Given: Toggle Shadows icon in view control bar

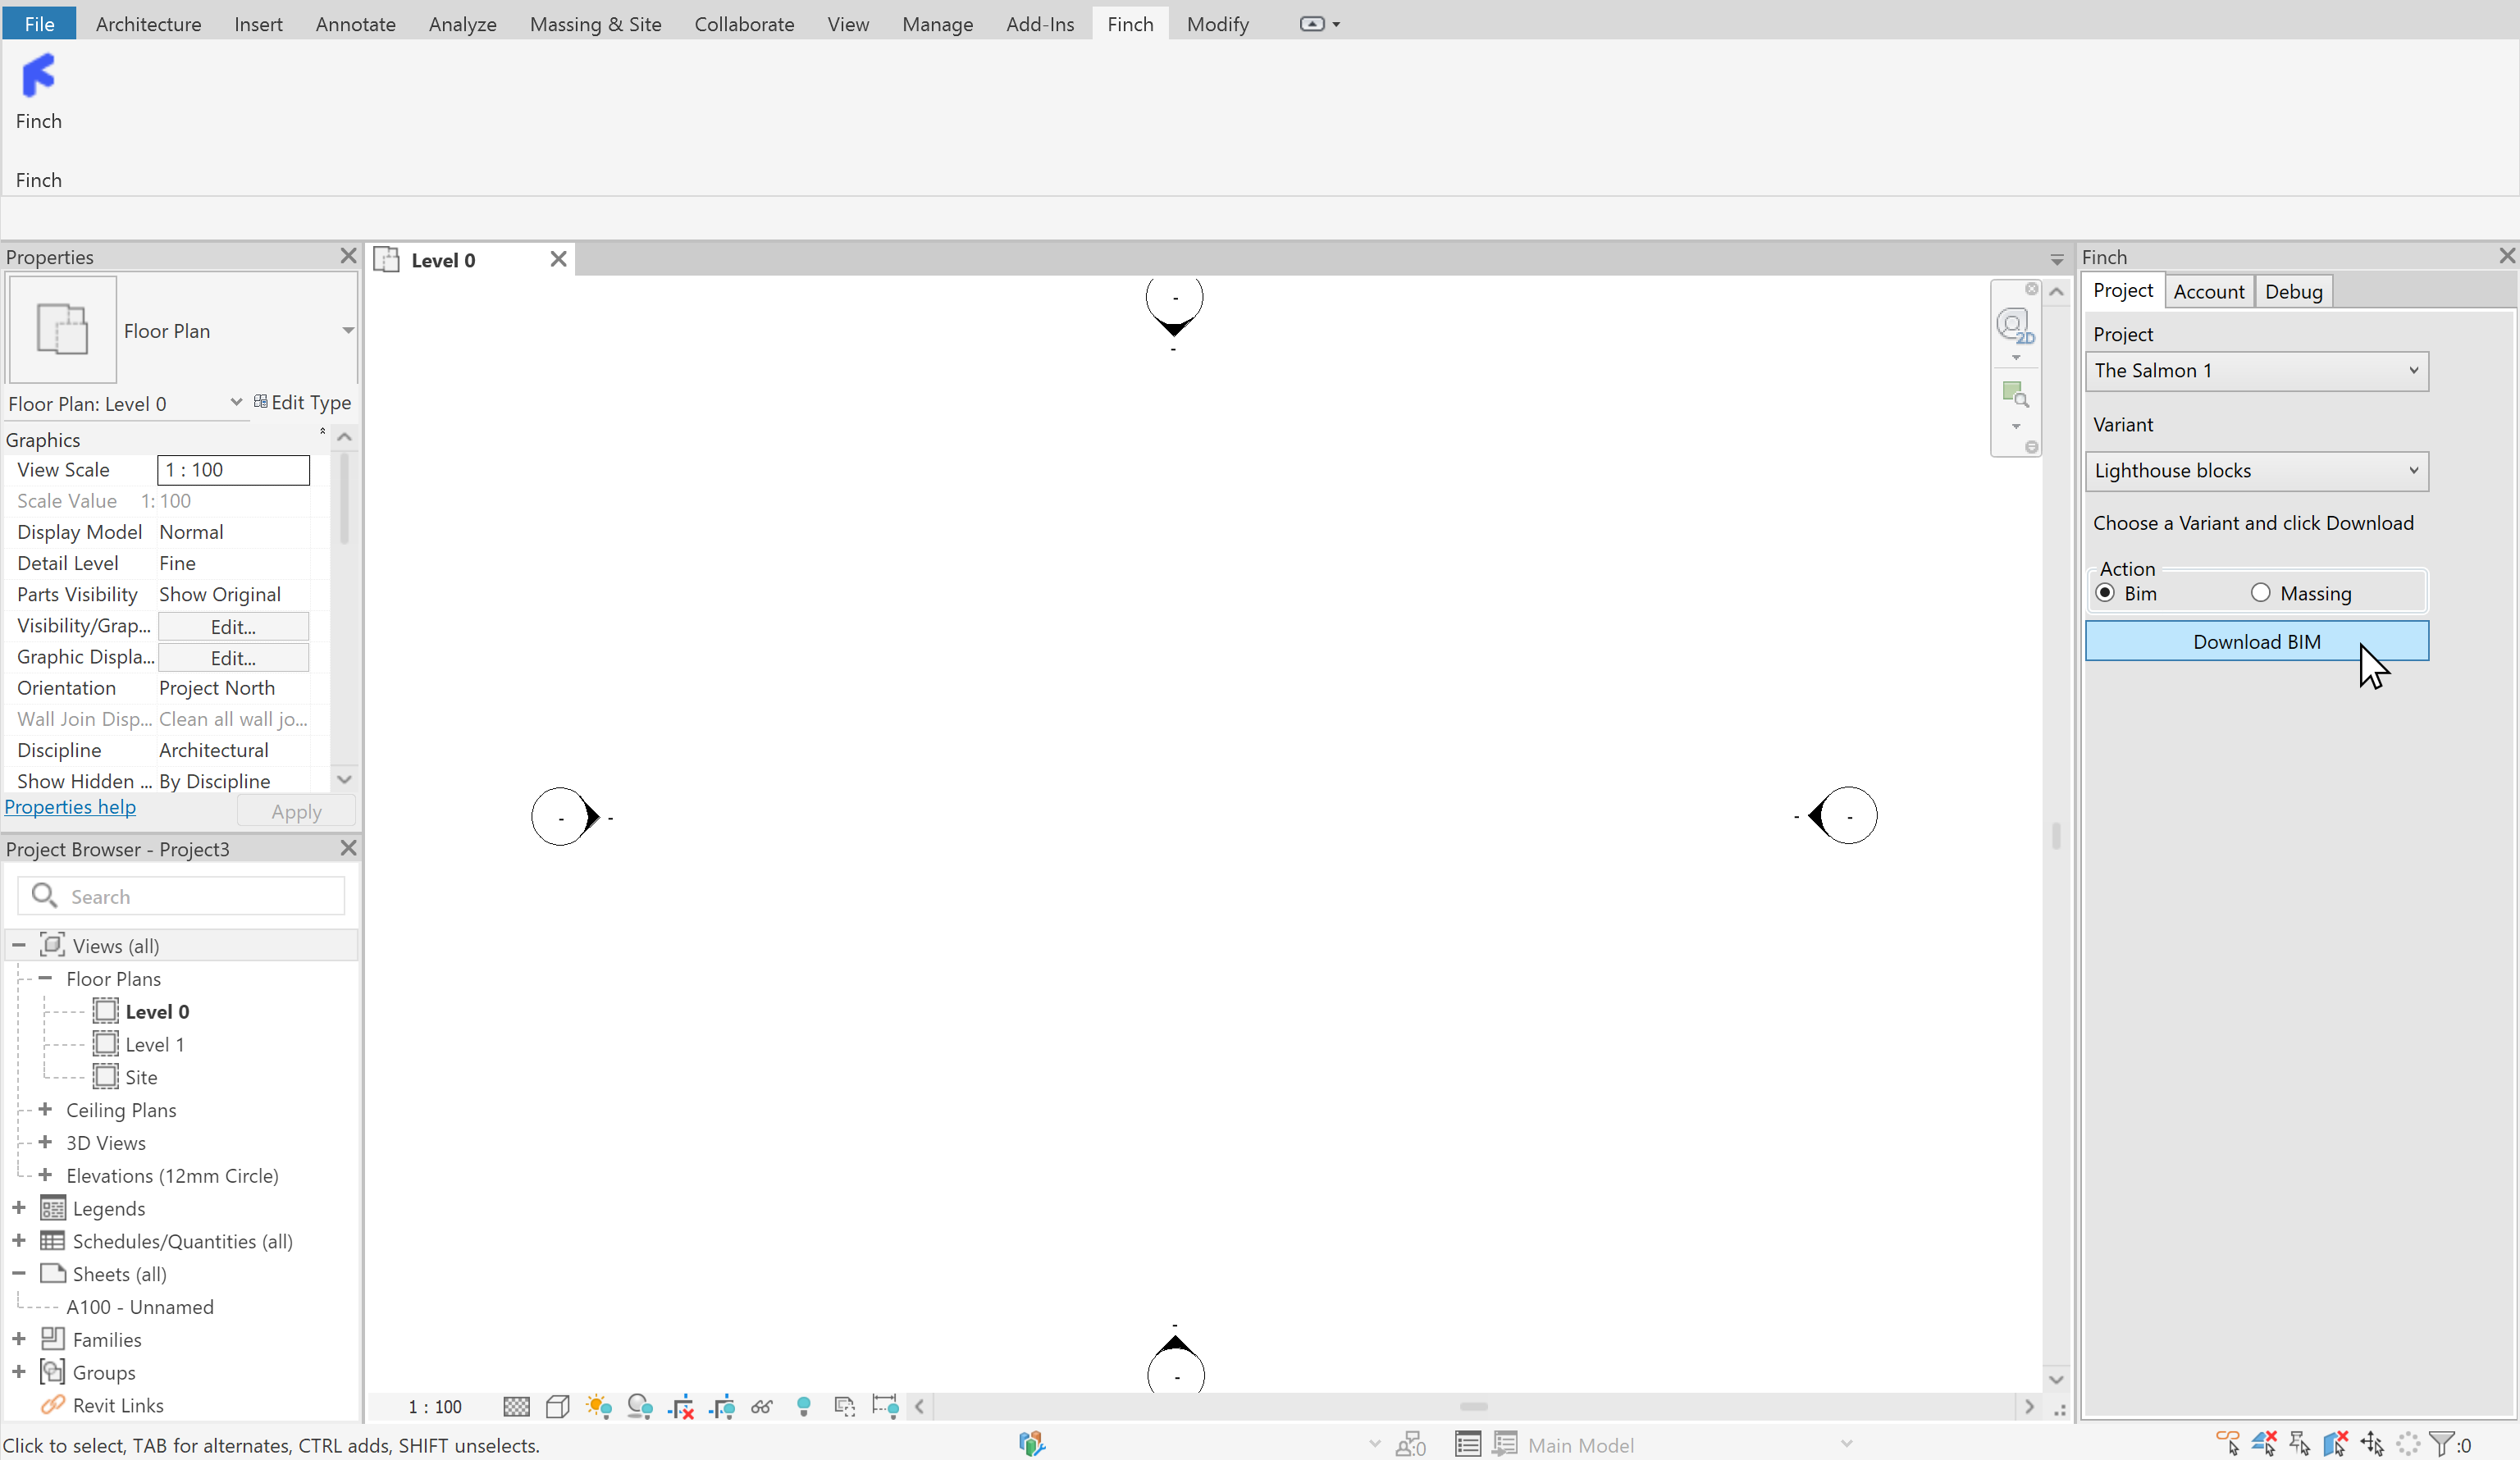Looking at the screenshot, I should click(640, 1406).
